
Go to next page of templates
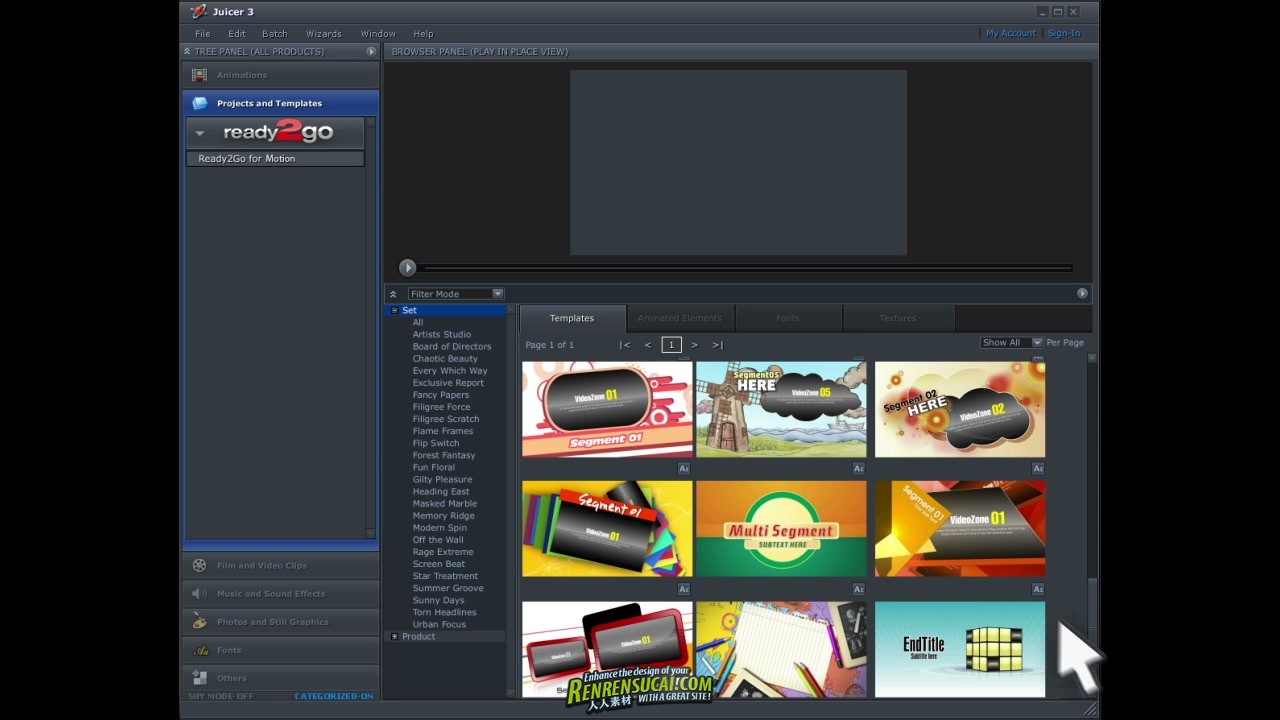[x=694, y=344]
